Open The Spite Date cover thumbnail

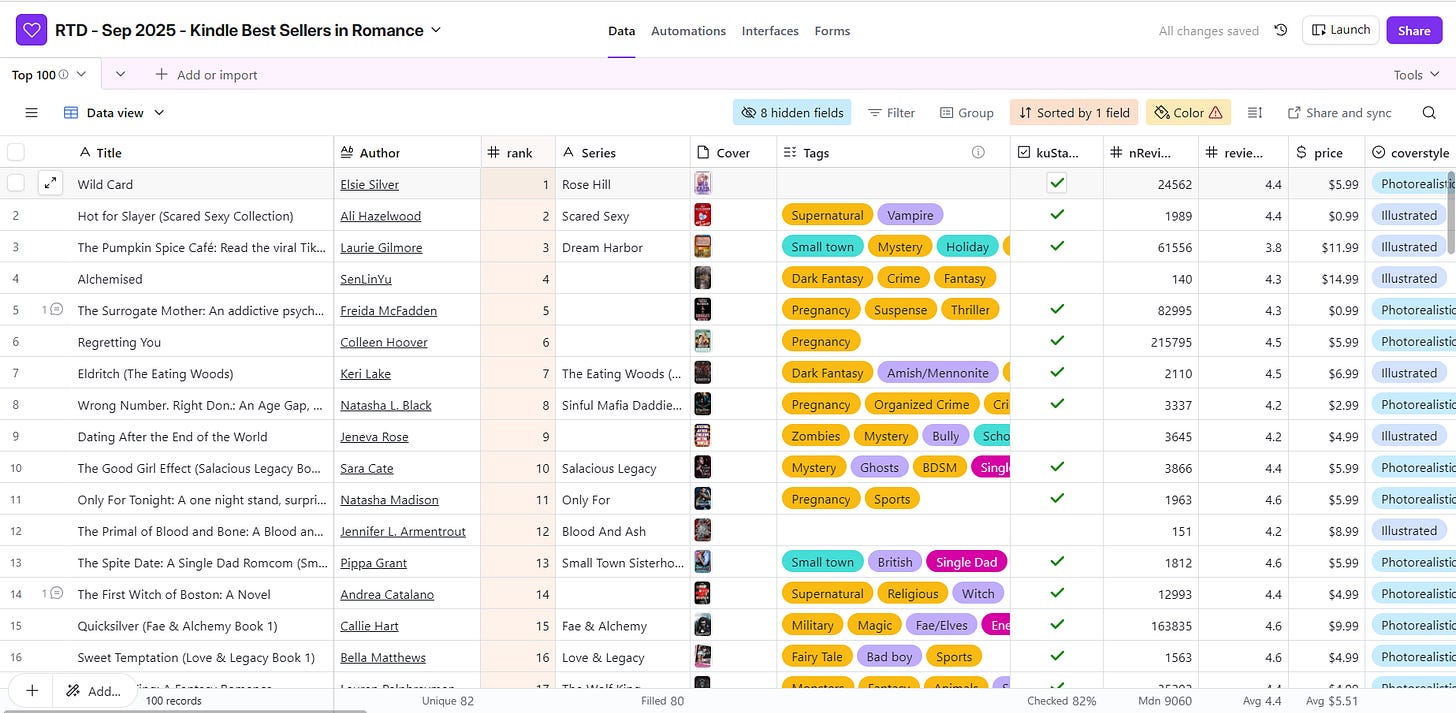[x=703, y=562]
